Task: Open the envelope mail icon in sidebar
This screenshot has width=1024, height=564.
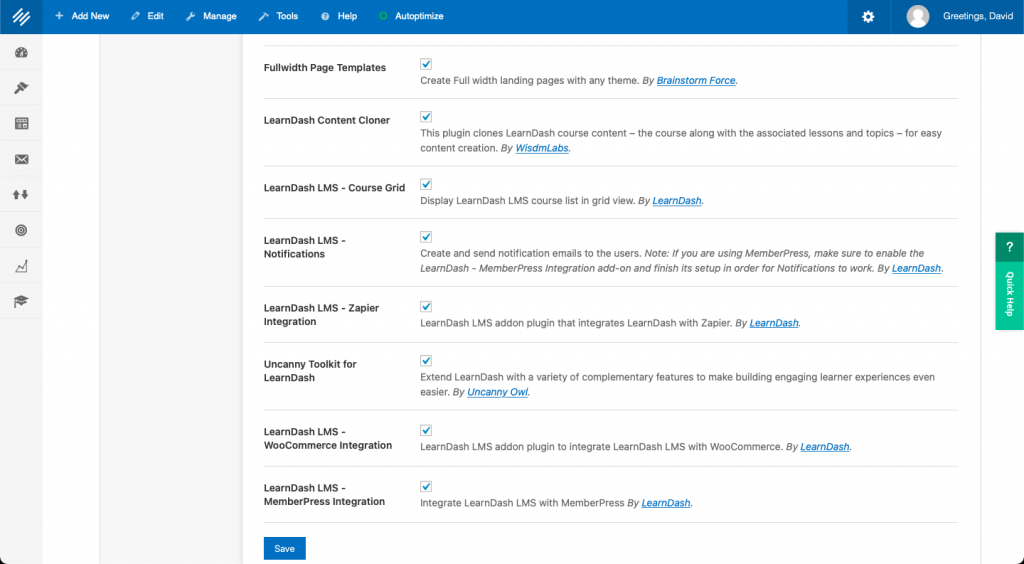Action: pos(21,159)
